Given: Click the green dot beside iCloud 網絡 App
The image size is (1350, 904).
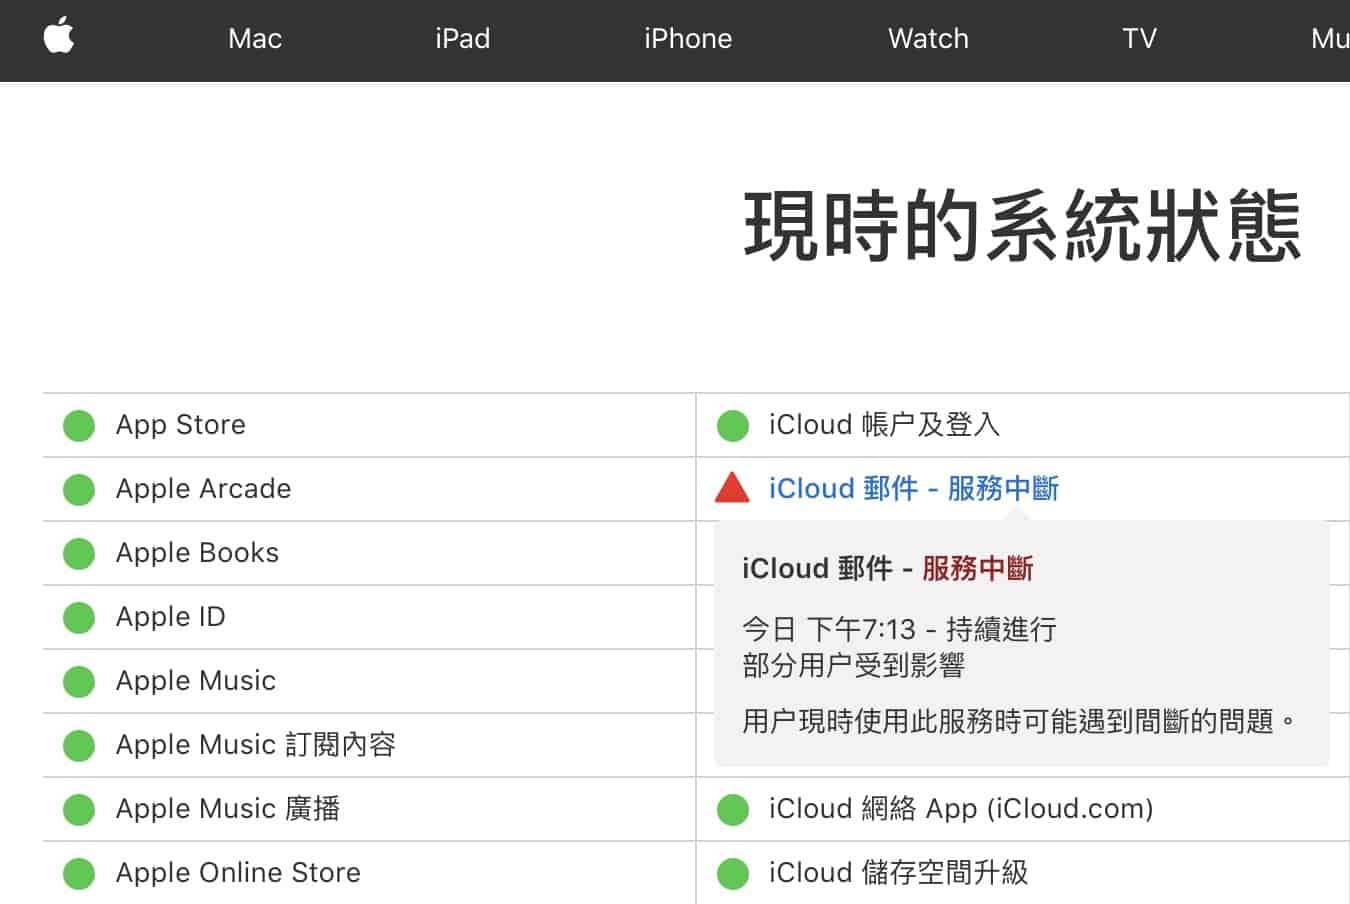Looking at the screenshot, I should [733, 809].
